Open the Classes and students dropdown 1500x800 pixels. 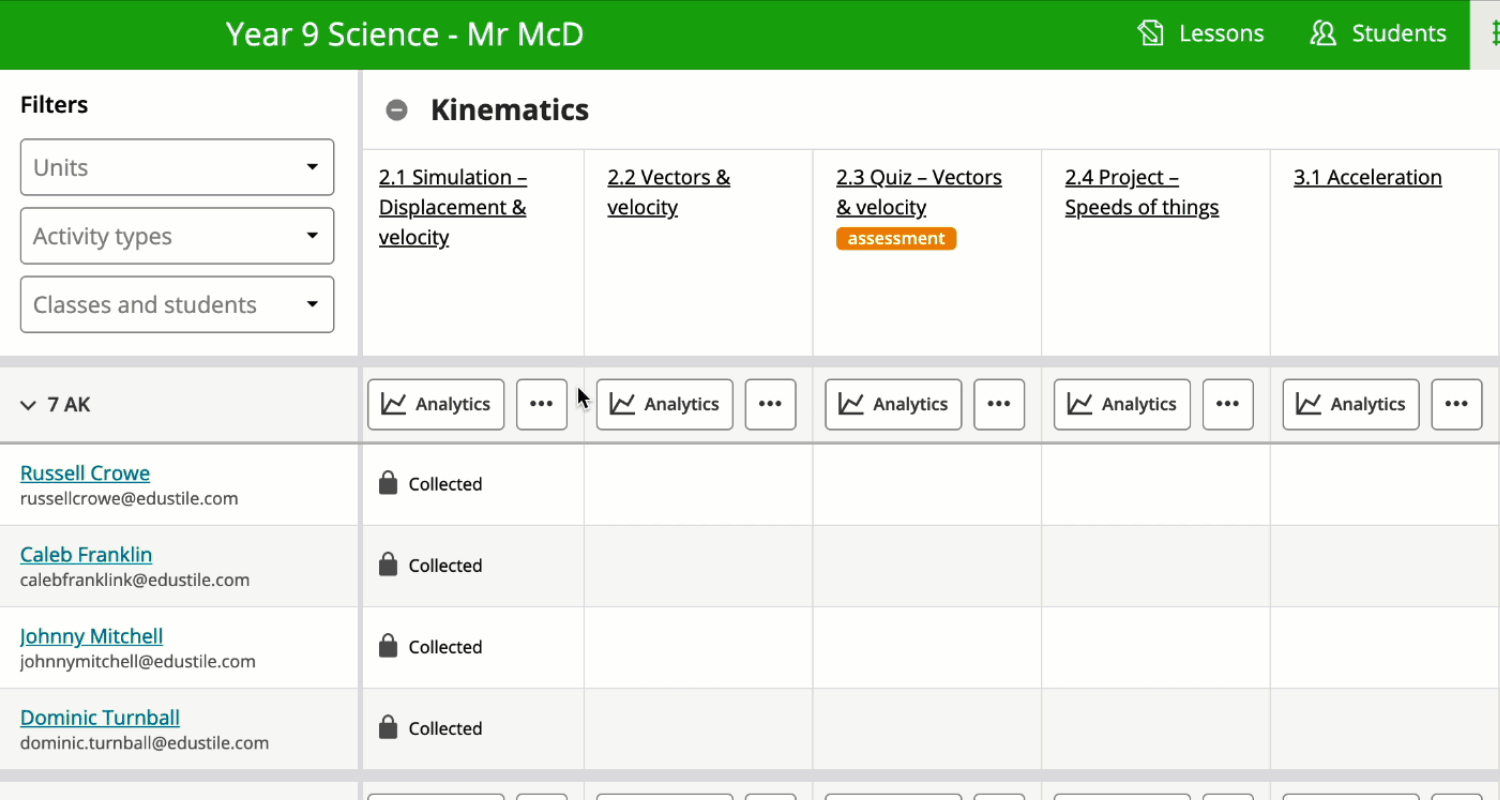tap(177, 305)
